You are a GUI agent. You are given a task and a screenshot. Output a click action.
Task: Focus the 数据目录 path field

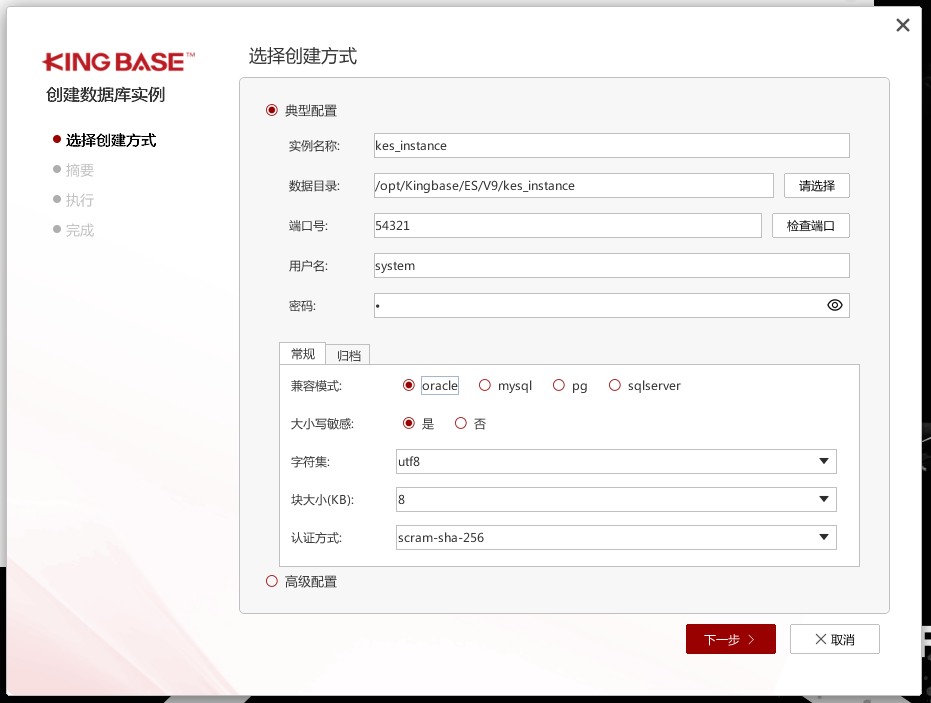pos(574,185)
